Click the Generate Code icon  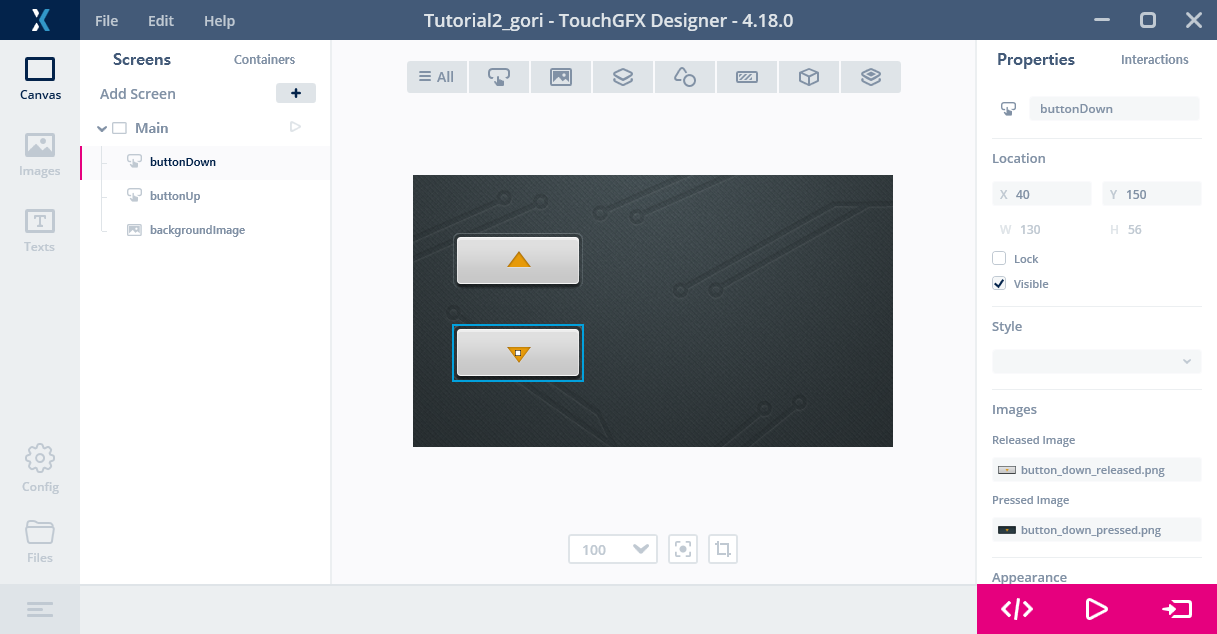click(1017, 609)
